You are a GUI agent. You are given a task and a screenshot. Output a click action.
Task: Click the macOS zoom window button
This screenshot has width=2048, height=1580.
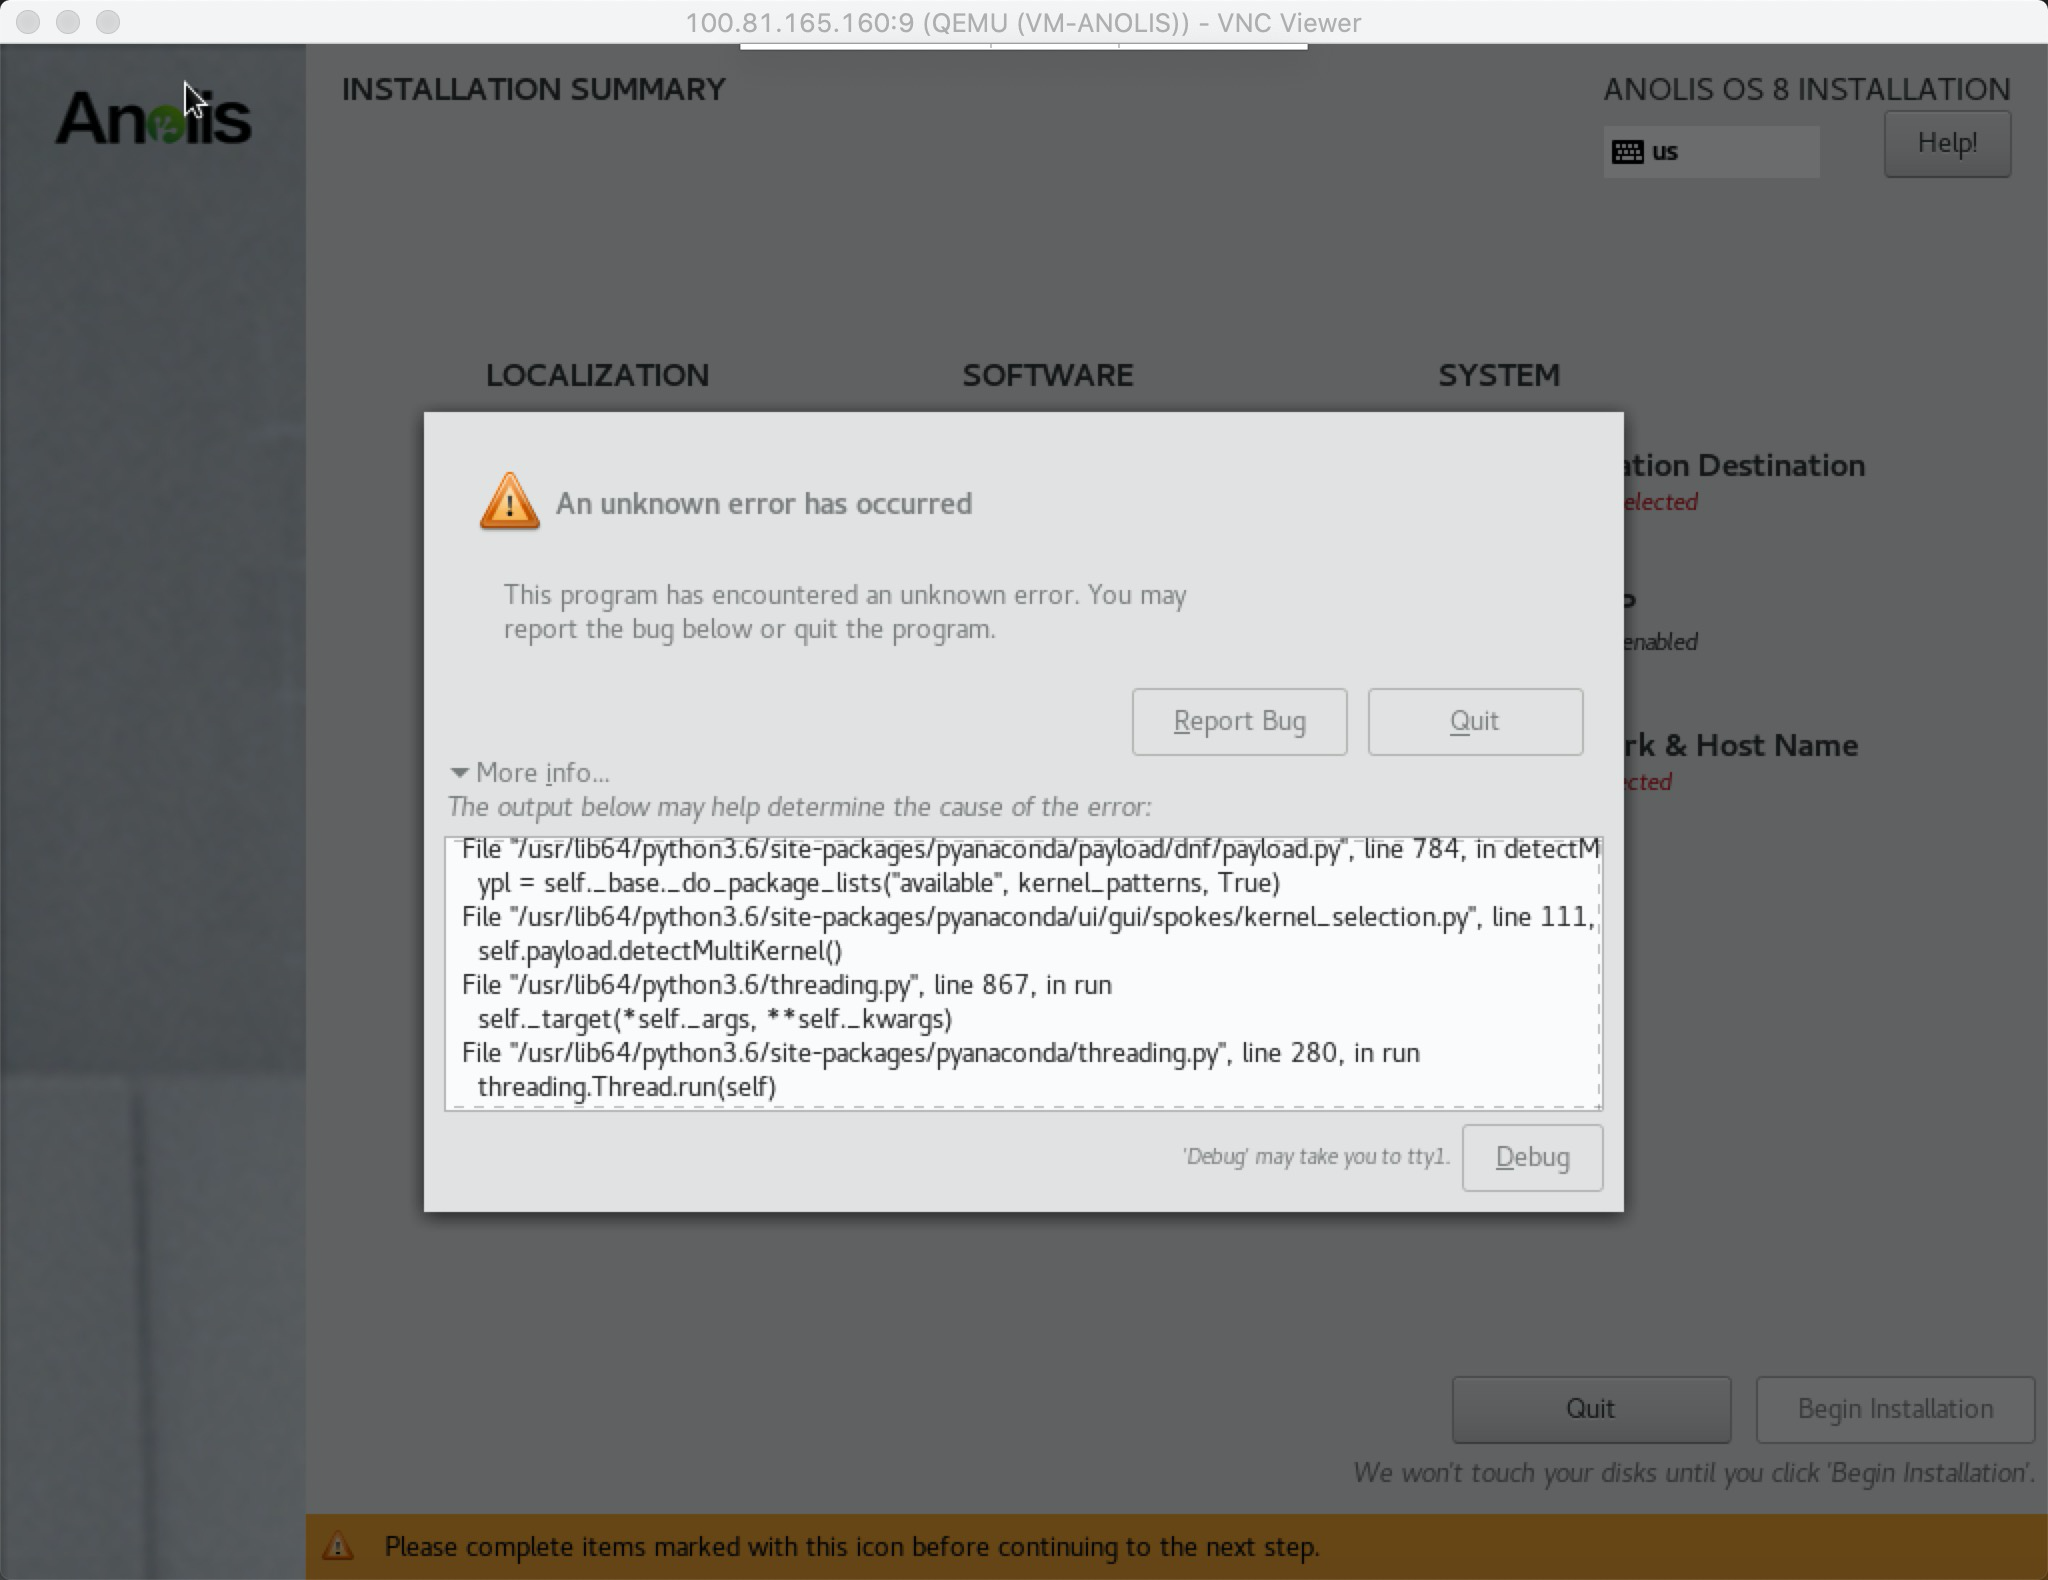click(108, 22)
